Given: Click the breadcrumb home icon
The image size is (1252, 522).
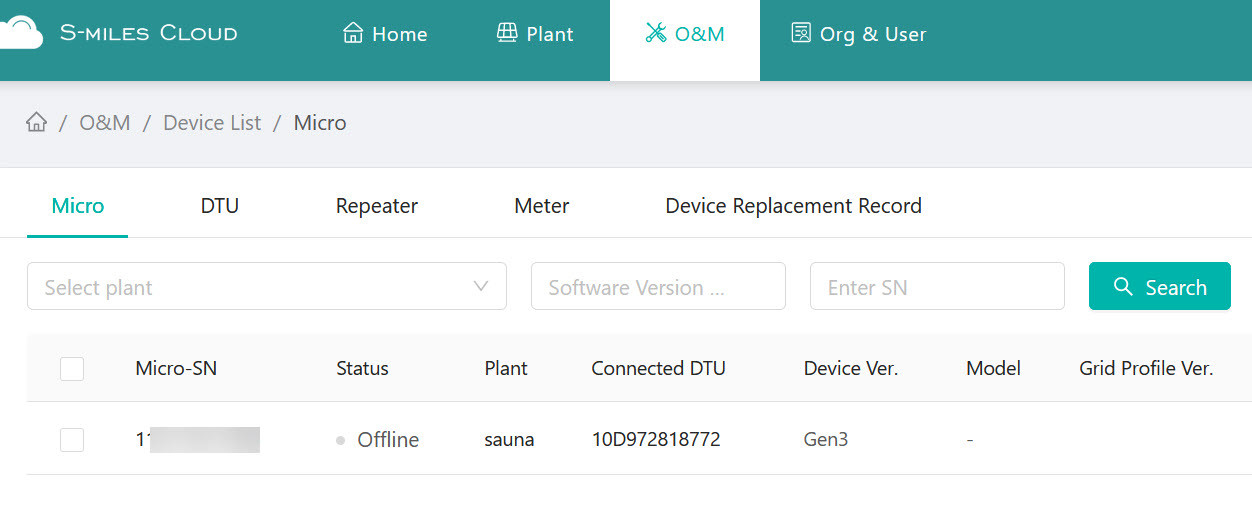Looking at the screenshot, I should 37,123.
